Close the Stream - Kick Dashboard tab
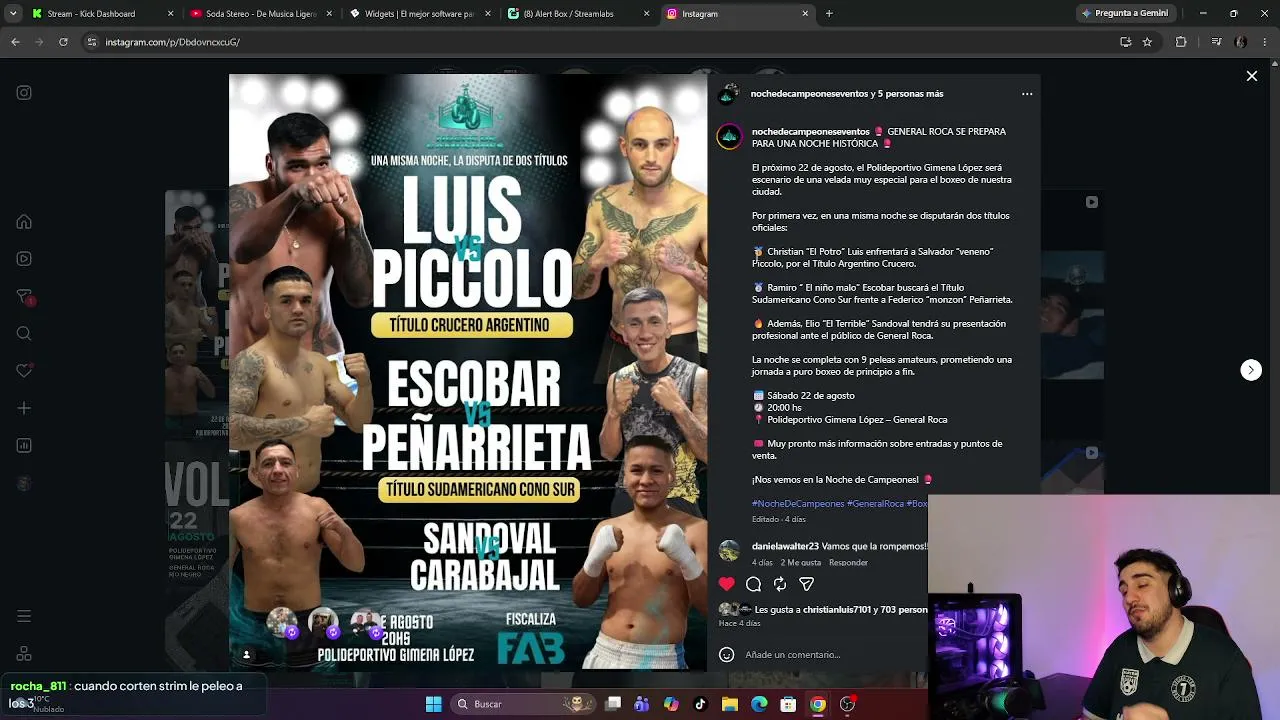 click(x=170, y=14)
